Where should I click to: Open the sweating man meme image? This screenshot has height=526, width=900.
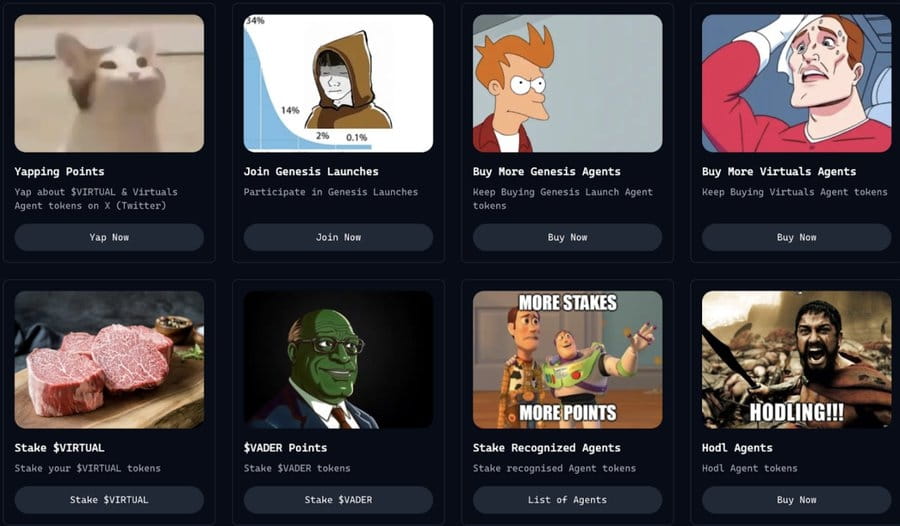pyautogui.click(x=796, y=83)
